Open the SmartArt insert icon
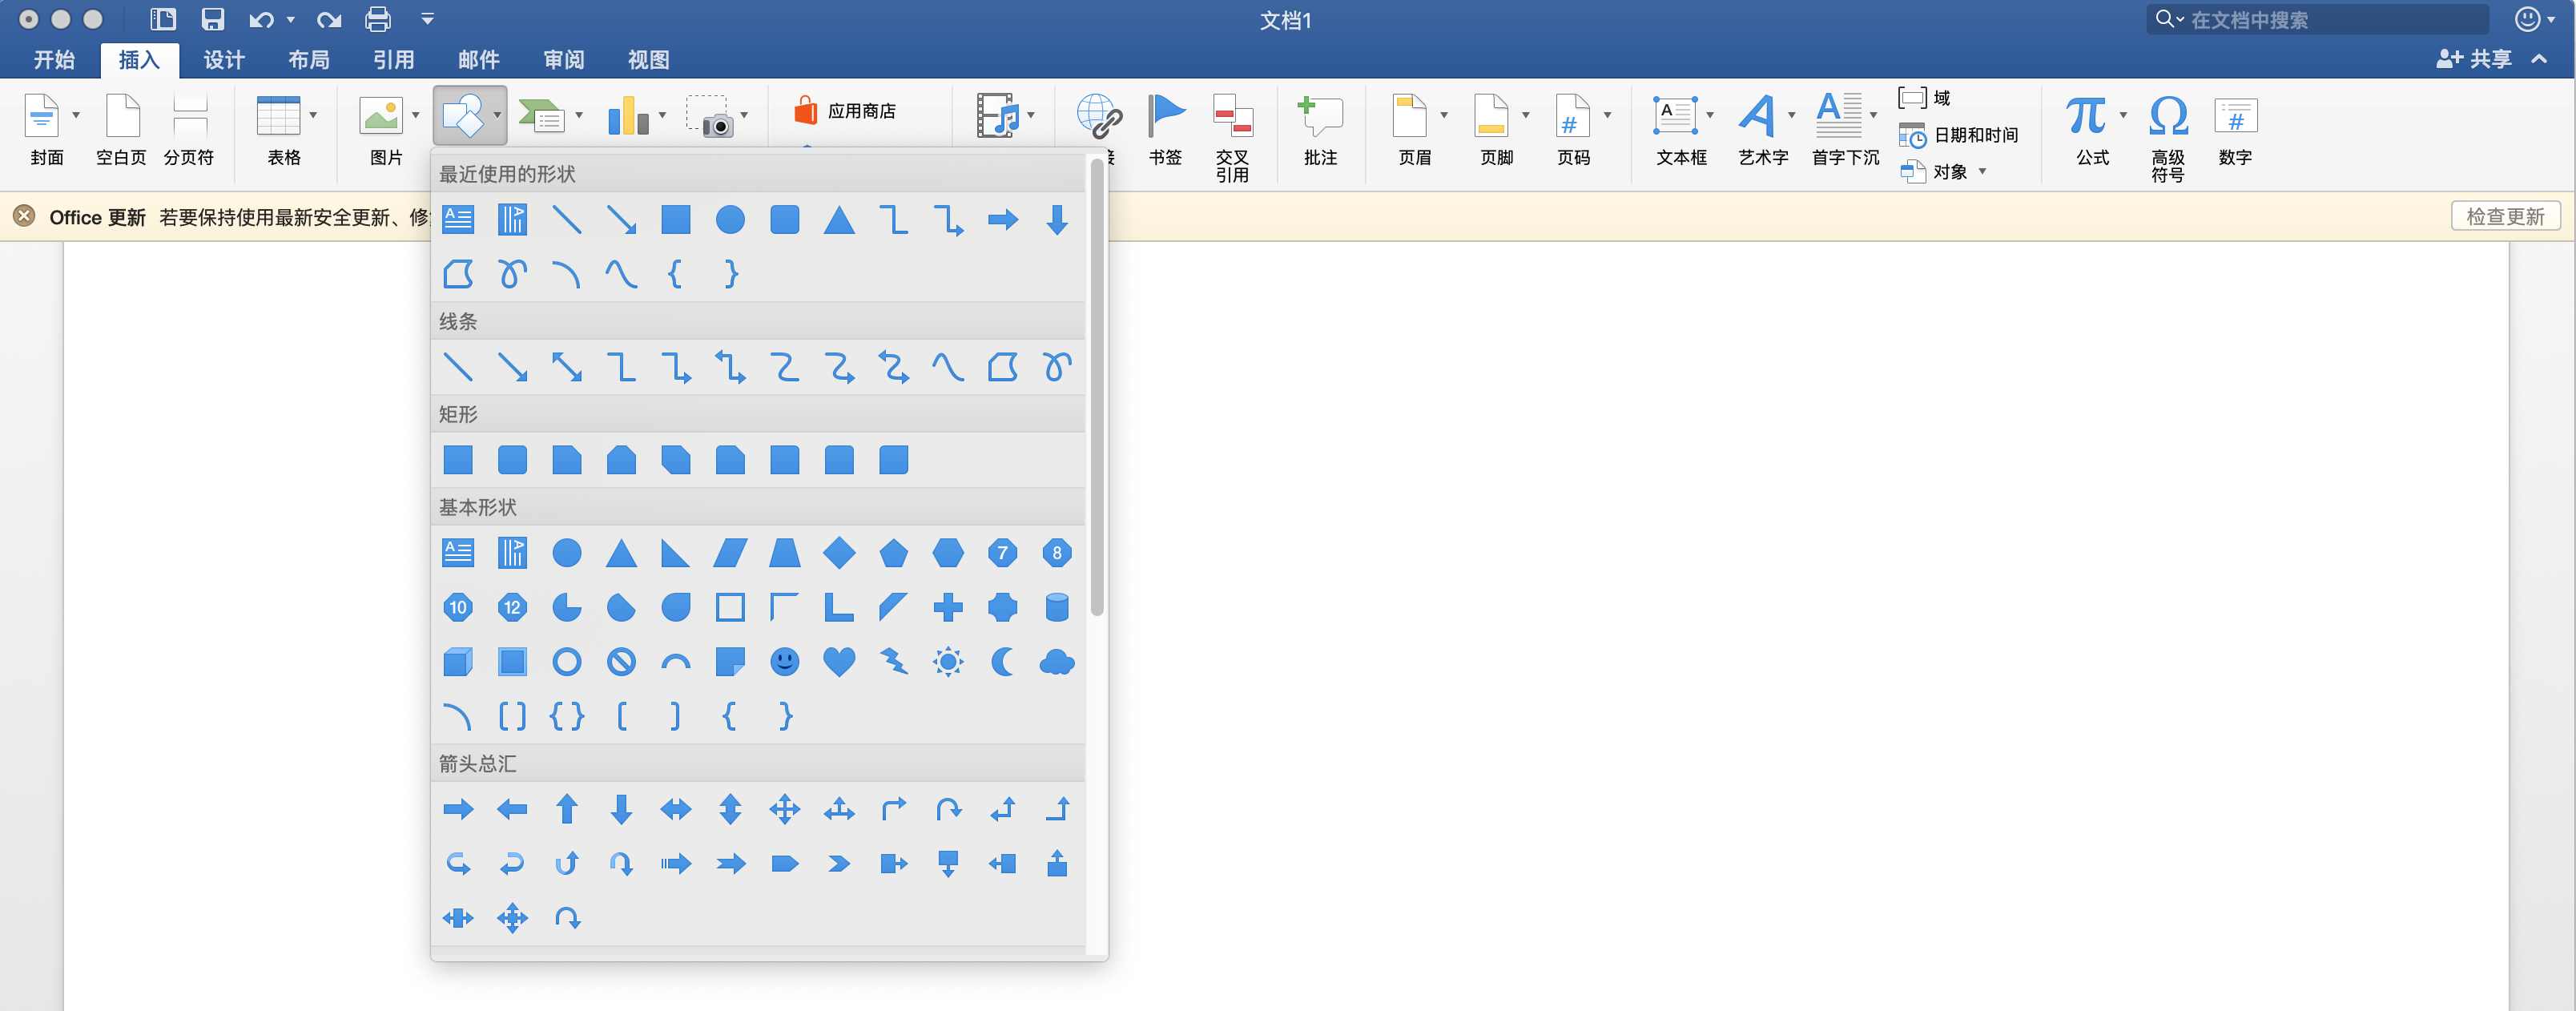The width and height of the screenshot is (2576, 1011). pyautogui.click(x=541, y=116)
